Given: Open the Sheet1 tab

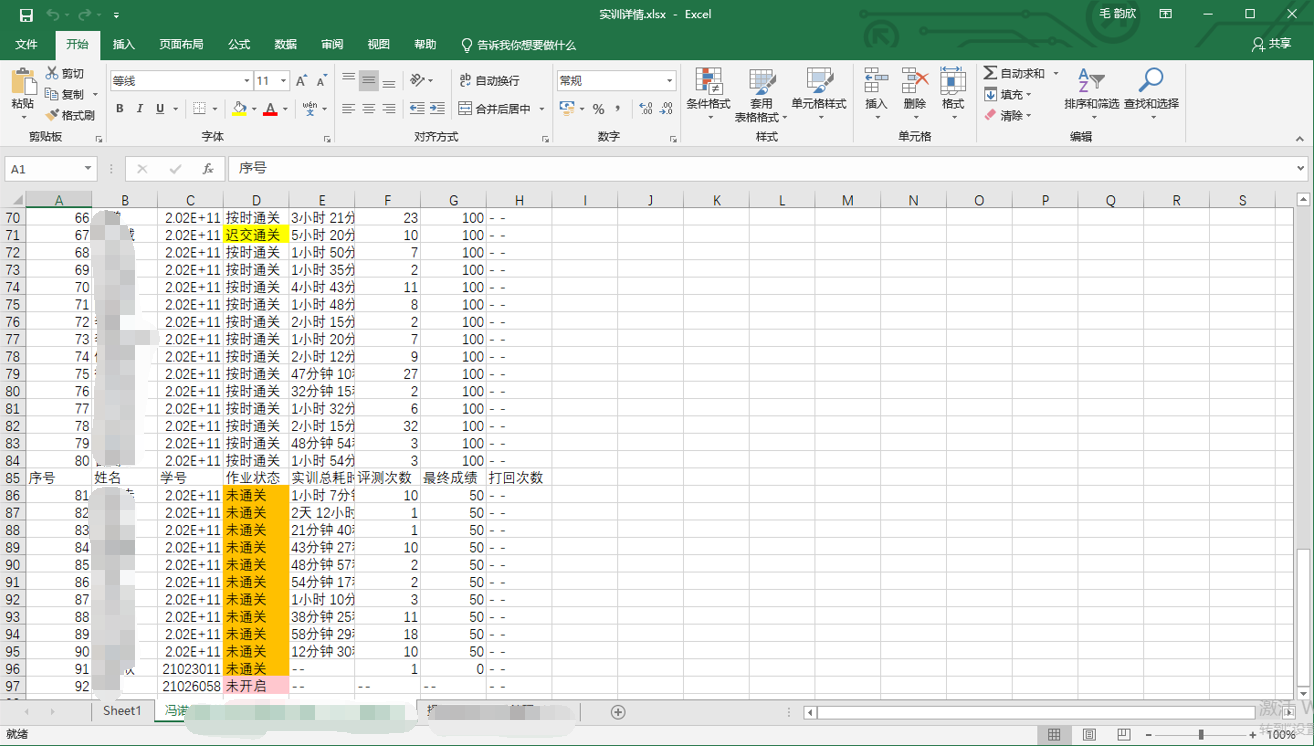Looking at the screenshot, I should (123, 711).
